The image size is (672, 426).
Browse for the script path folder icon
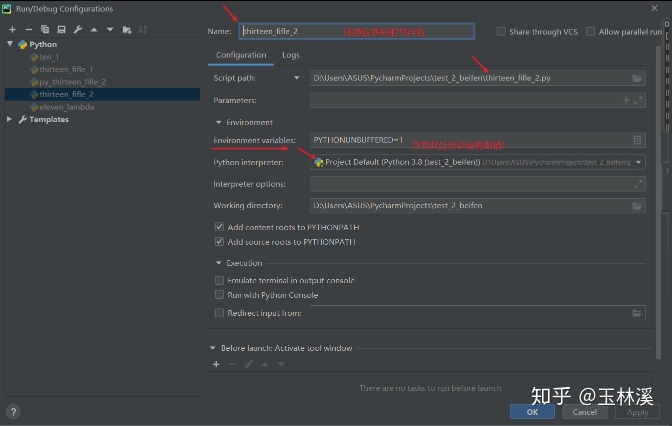click(637, 78)
